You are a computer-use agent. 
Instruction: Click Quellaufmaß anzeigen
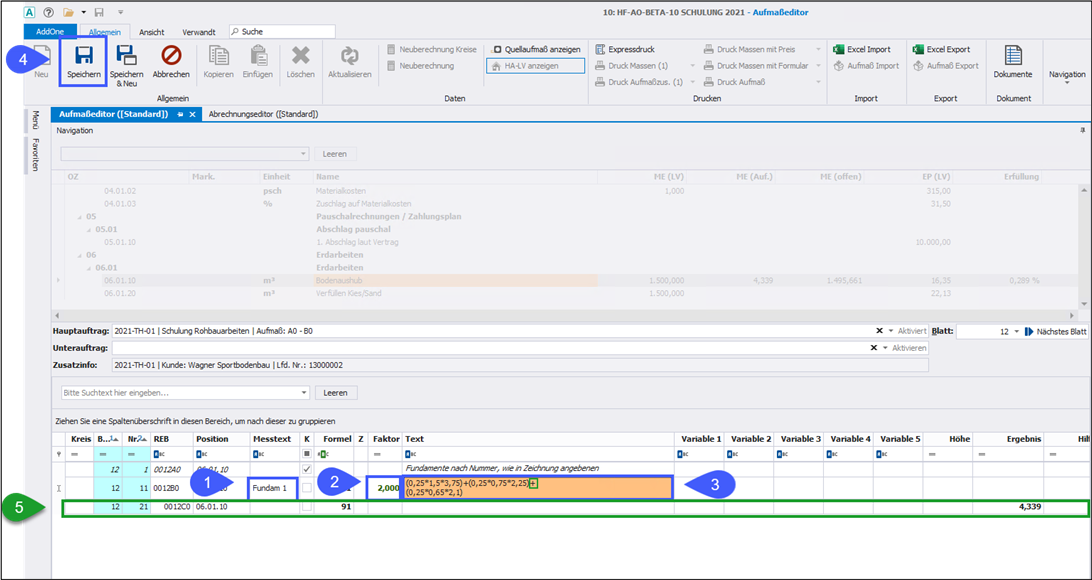tap(536, 49)
